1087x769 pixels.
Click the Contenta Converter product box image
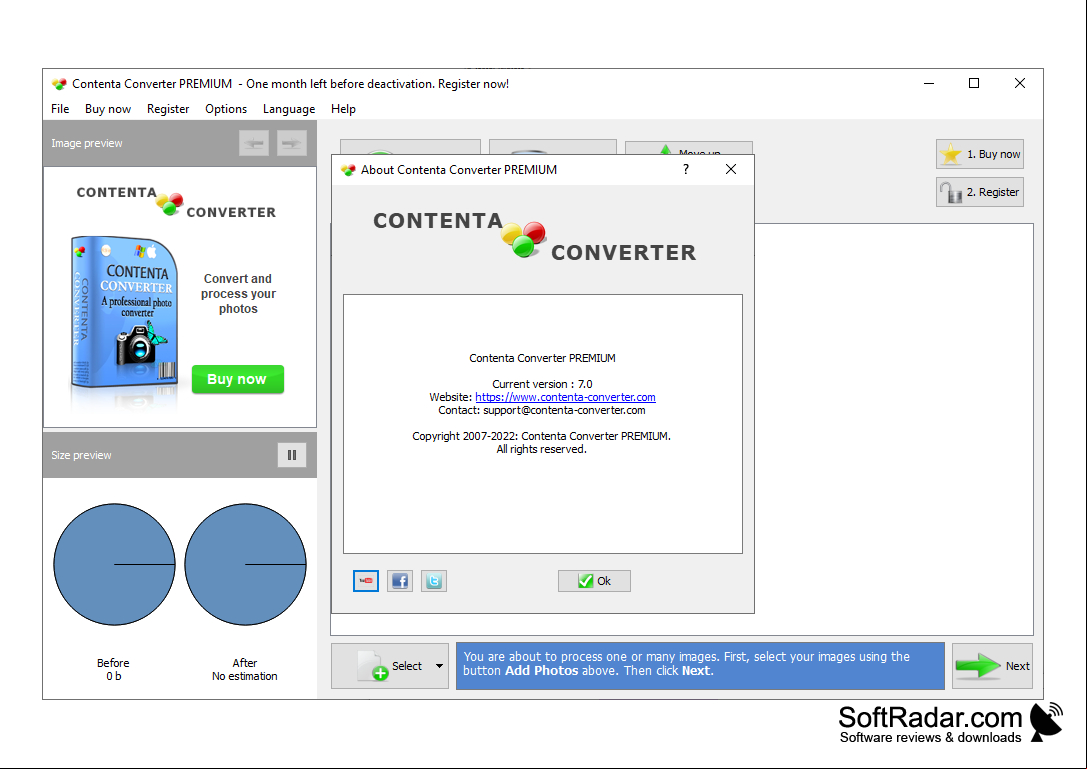pos(124,312)
